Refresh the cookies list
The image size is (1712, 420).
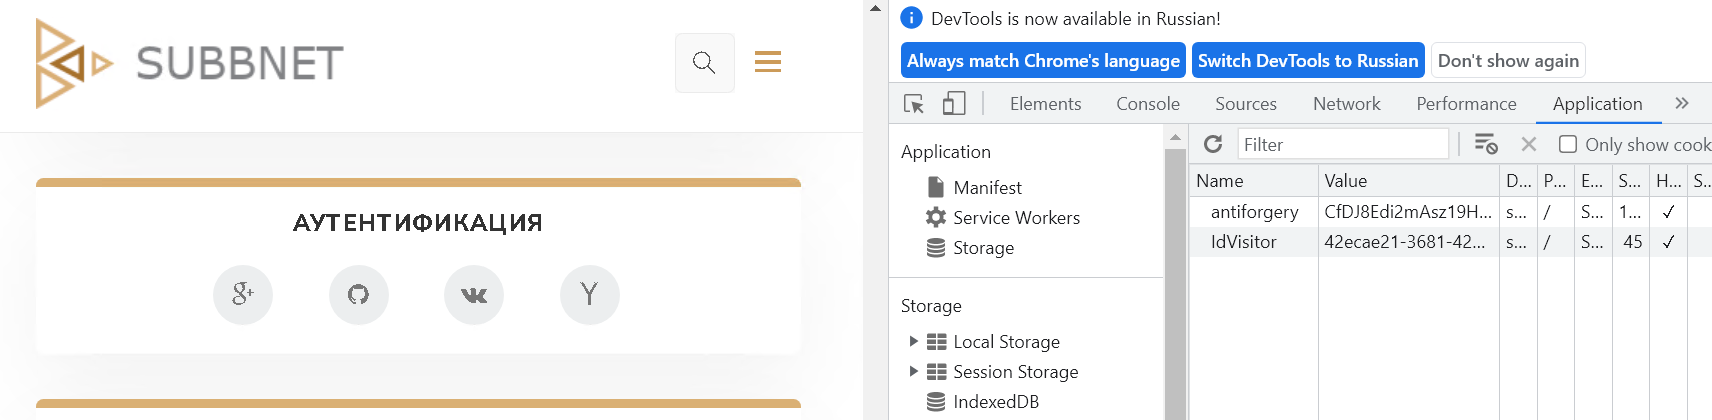click(x=1213, y=145)
